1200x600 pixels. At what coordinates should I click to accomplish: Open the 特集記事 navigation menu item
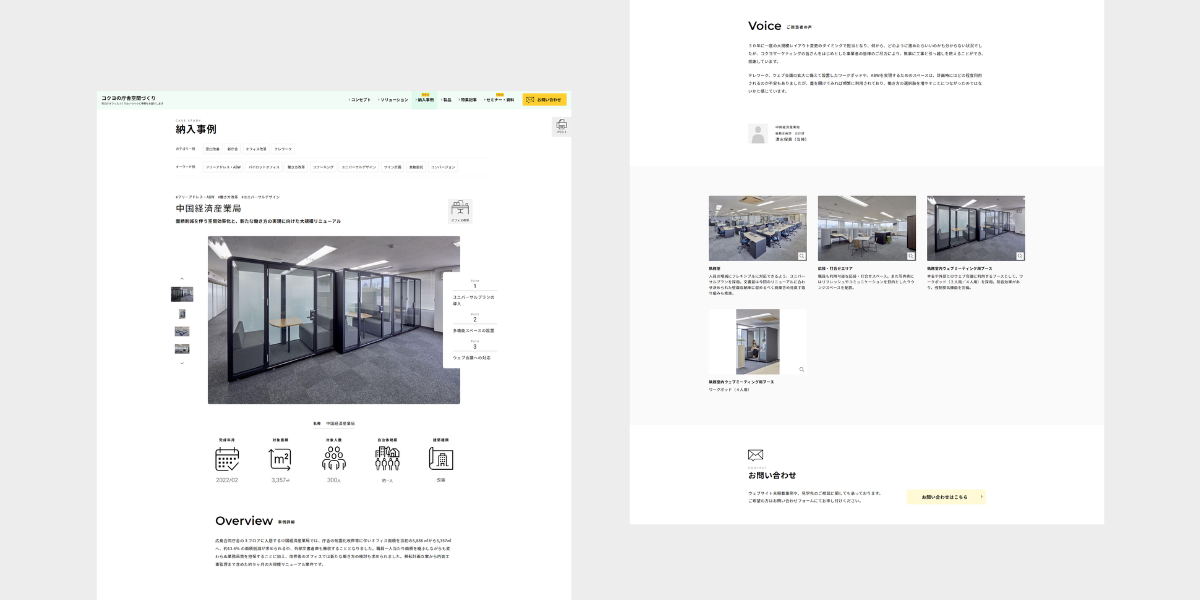pos(468,100)
